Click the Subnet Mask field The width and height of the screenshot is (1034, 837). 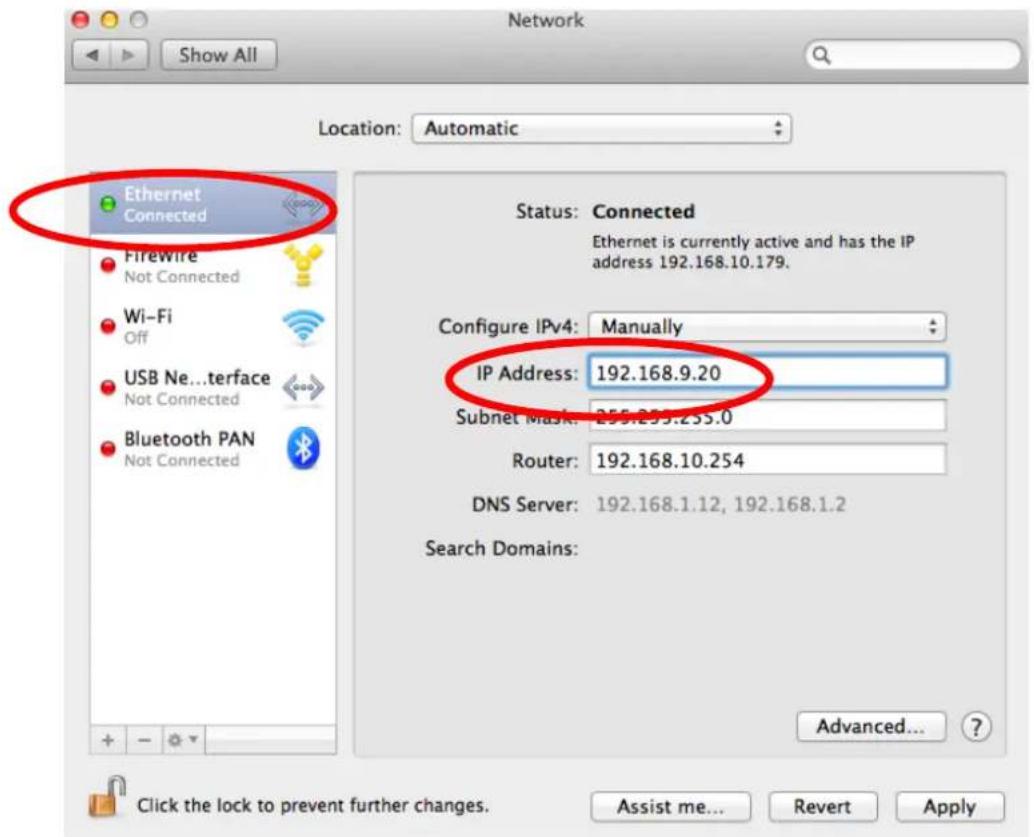[768, 416]
